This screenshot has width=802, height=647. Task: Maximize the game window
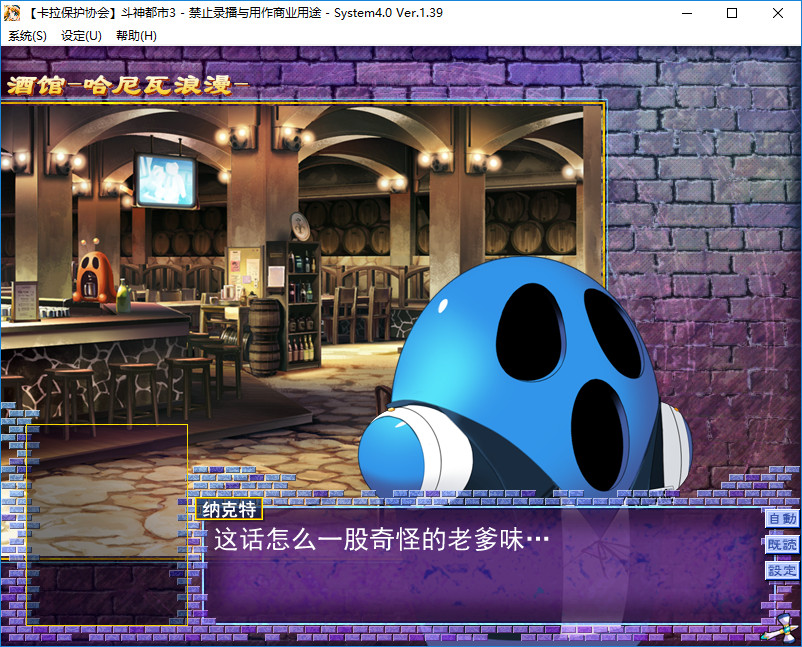point(732,13)
